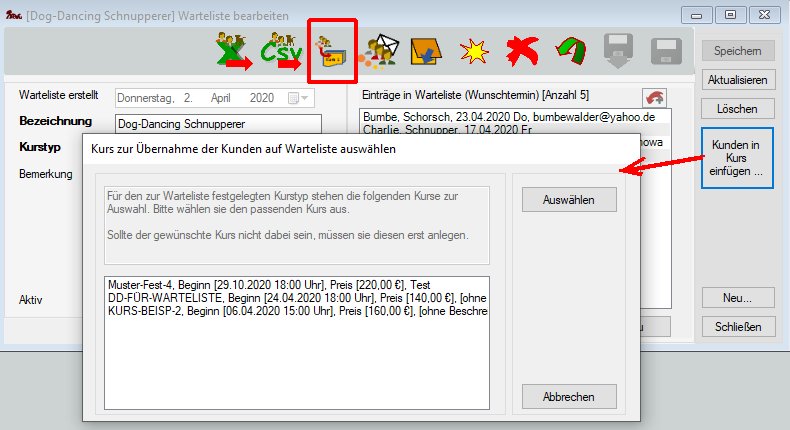Click the green-red undo arrow icon
Screen dimensions: 790x430
(567, 51)
